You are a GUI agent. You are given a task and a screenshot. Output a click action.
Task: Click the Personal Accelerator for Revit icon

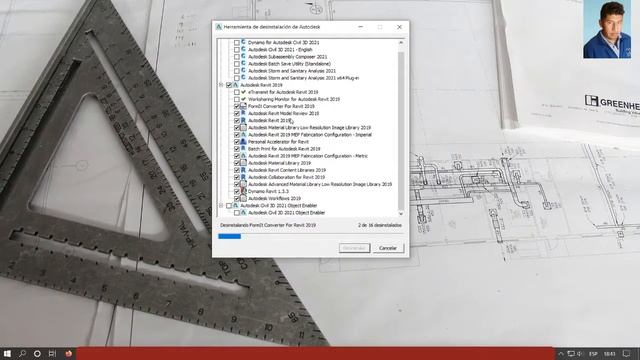(x=243, y=141)
